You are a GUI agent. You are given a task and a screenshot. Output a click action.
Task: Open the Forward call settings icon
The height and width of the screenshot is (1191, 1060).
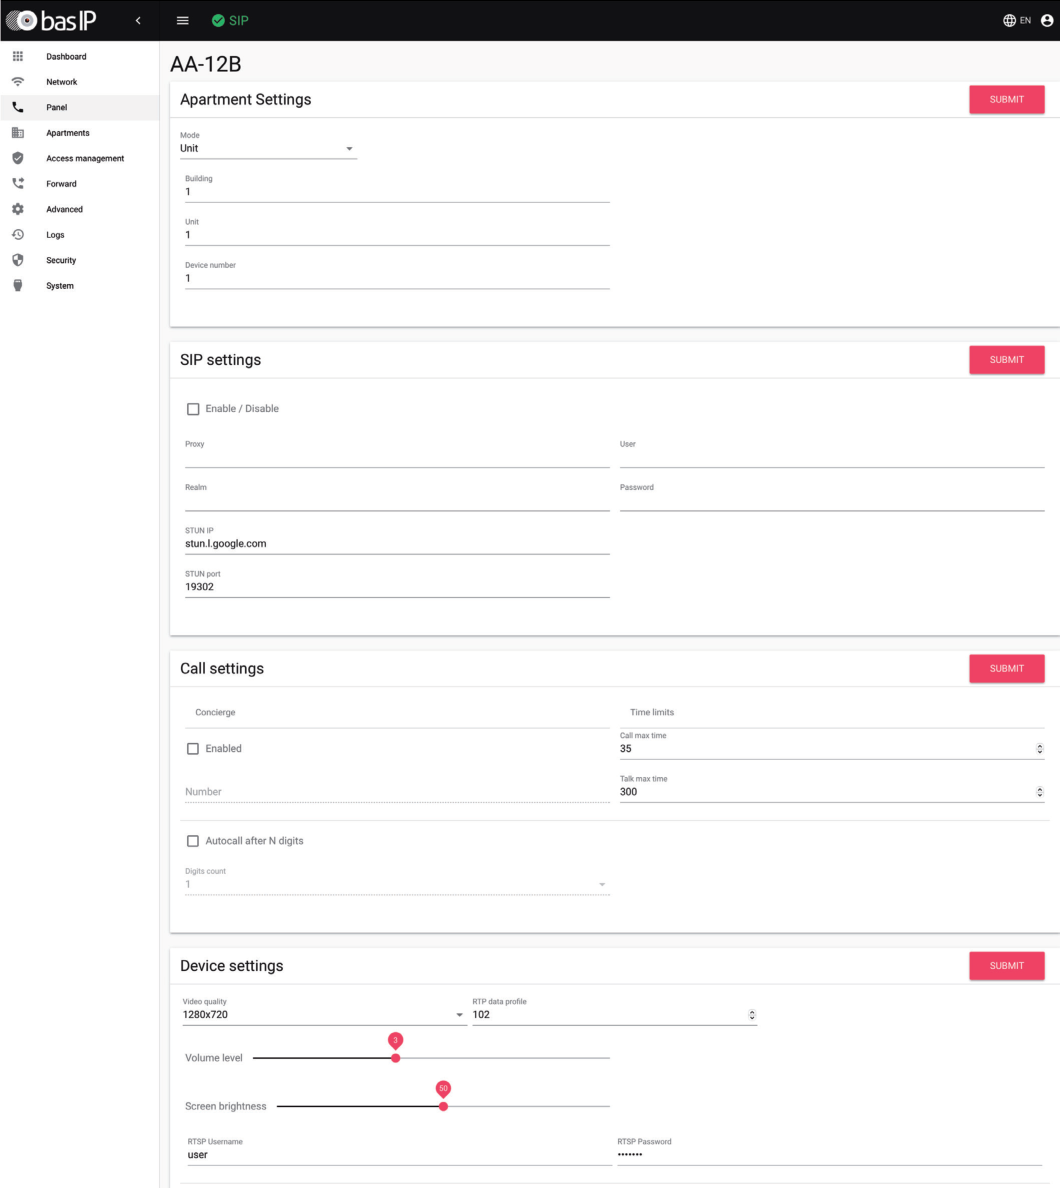click(17, 183)
